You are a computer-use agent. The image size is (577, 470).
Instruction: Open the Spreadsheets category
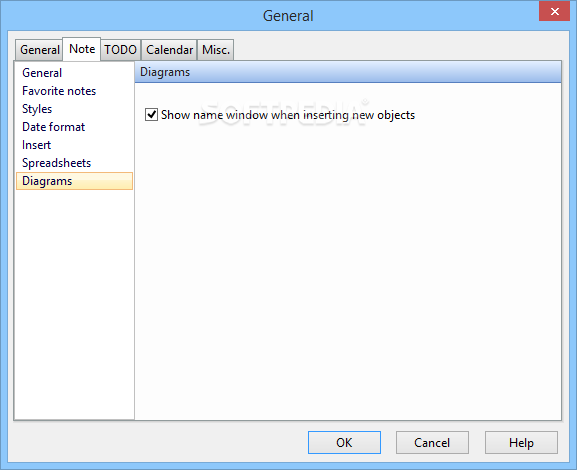point(74,163)
